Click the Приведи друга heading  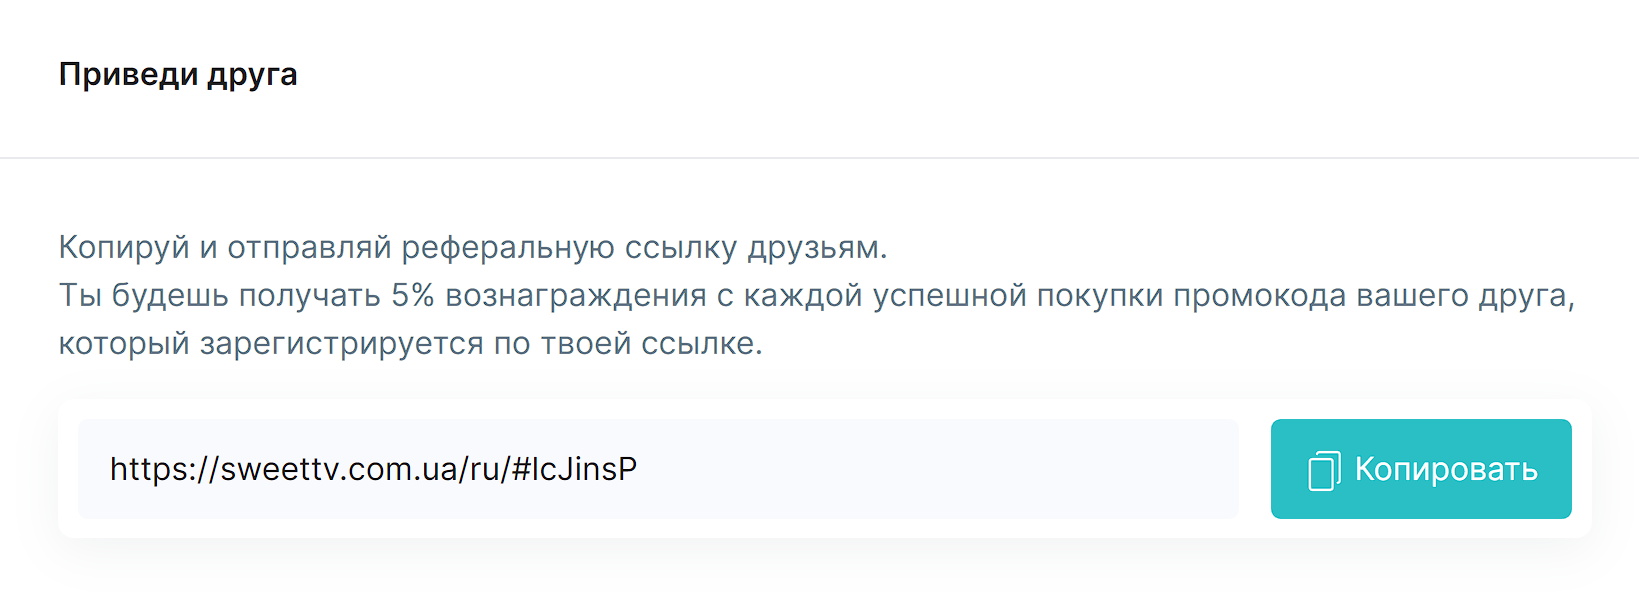[x=179, y=74]
